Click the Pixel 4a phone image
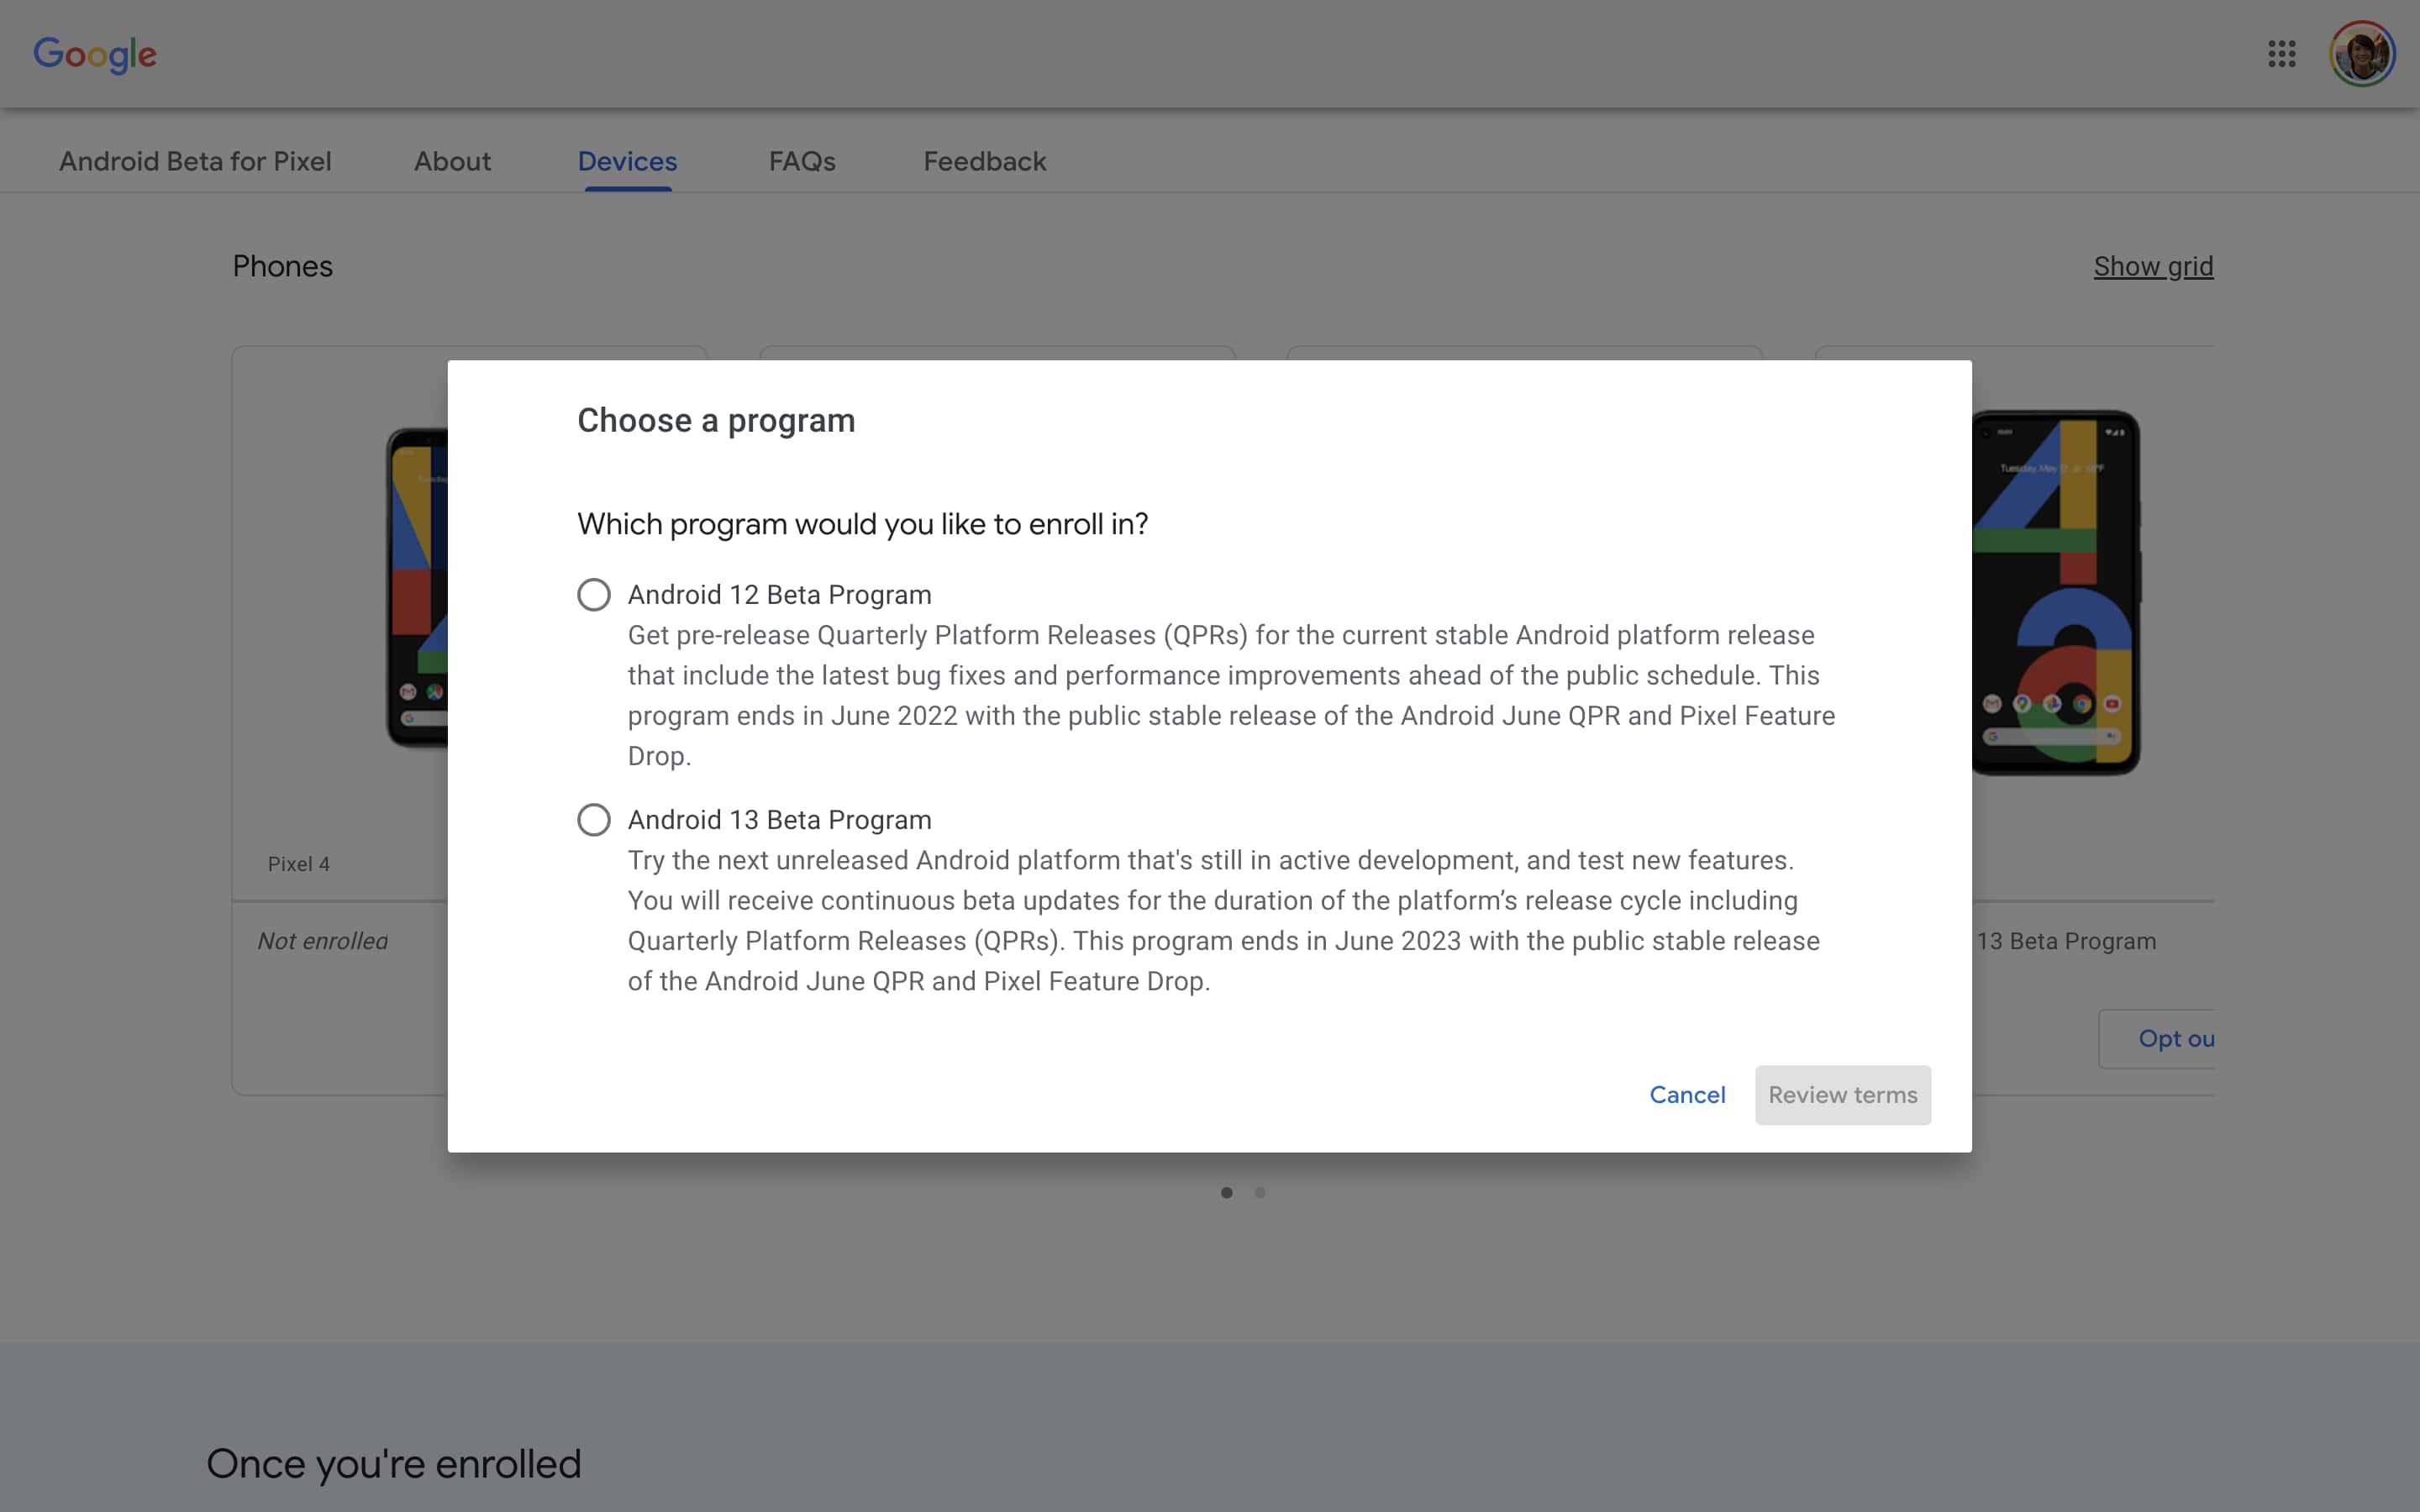This screenshot has width=2420, height=1512. pos(2055,592)
